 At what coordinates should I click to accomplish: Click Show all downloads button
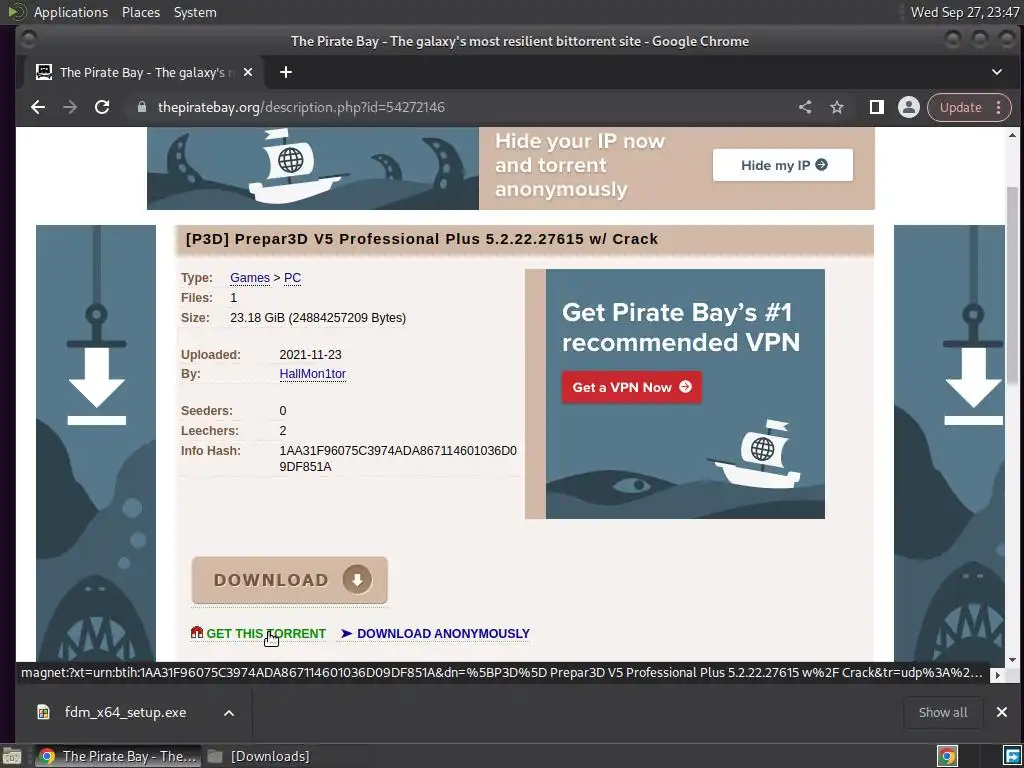(x=942, y=712)
